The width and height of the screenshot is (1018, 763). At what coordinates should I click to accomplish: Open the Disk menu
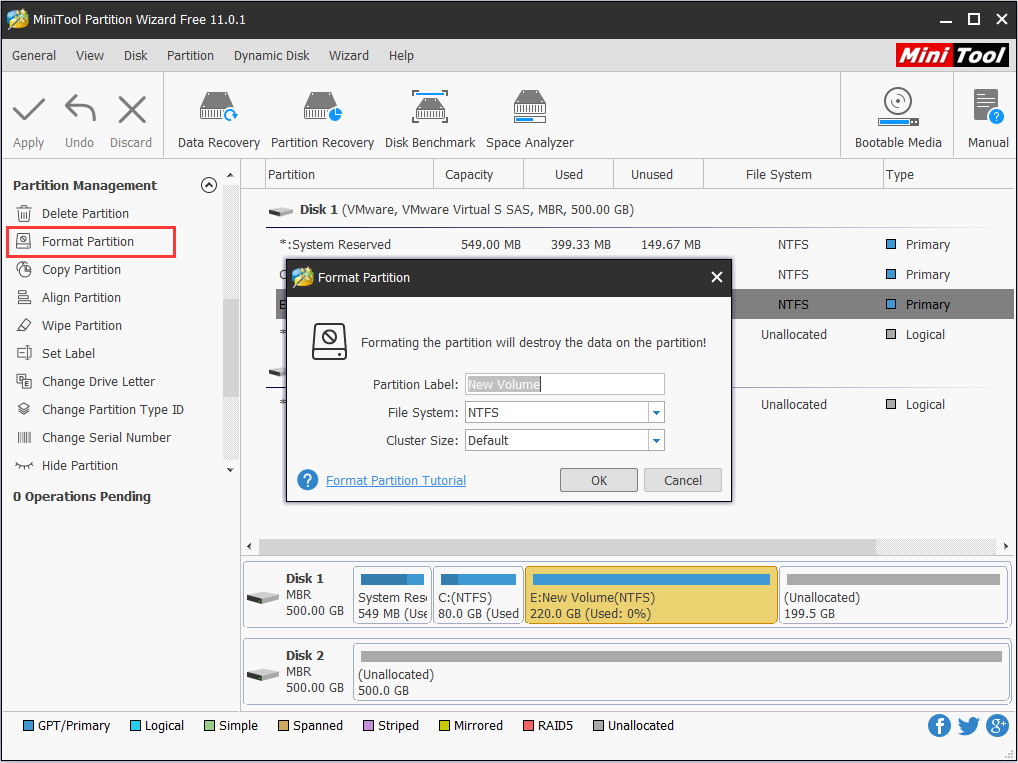point(136,56)
